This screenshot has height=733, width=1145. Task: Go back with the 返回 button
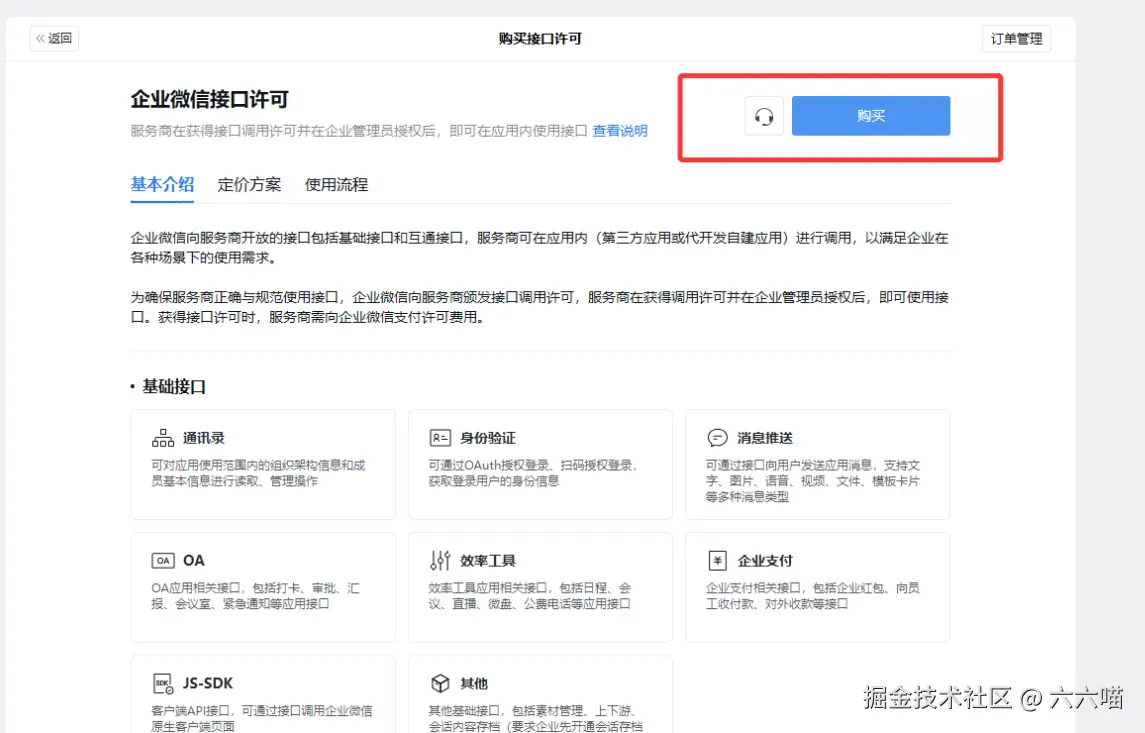54,38
